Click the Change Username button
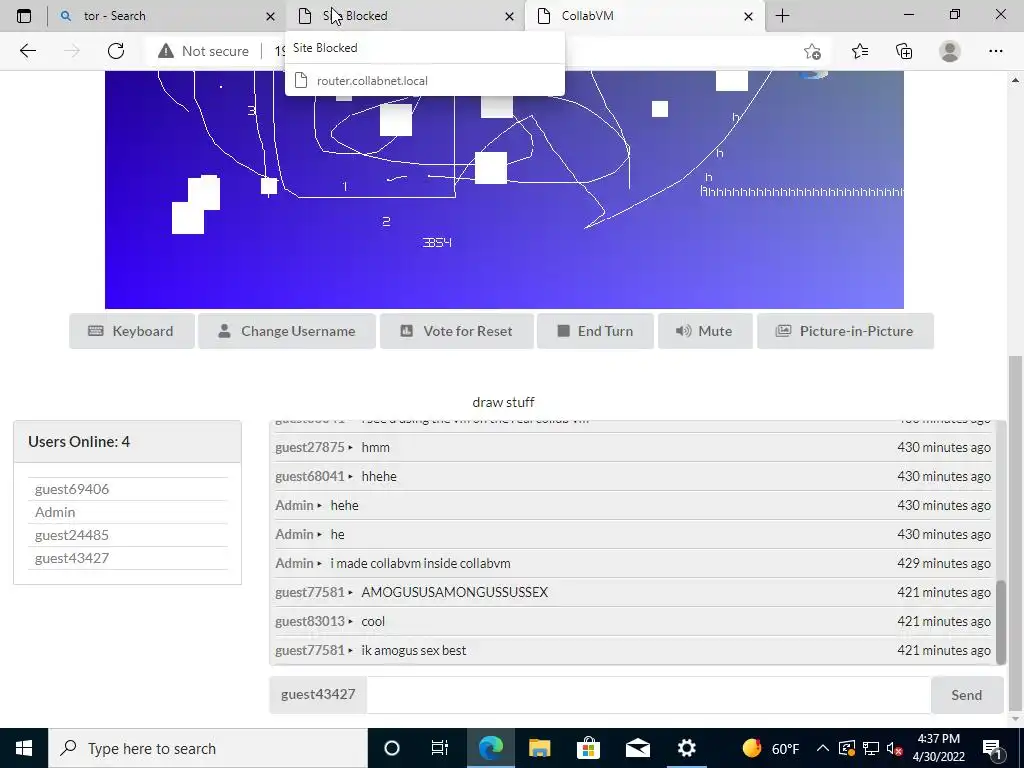Image resolution: width=1024 pixels, height=768 pixels. coord(287,331)
